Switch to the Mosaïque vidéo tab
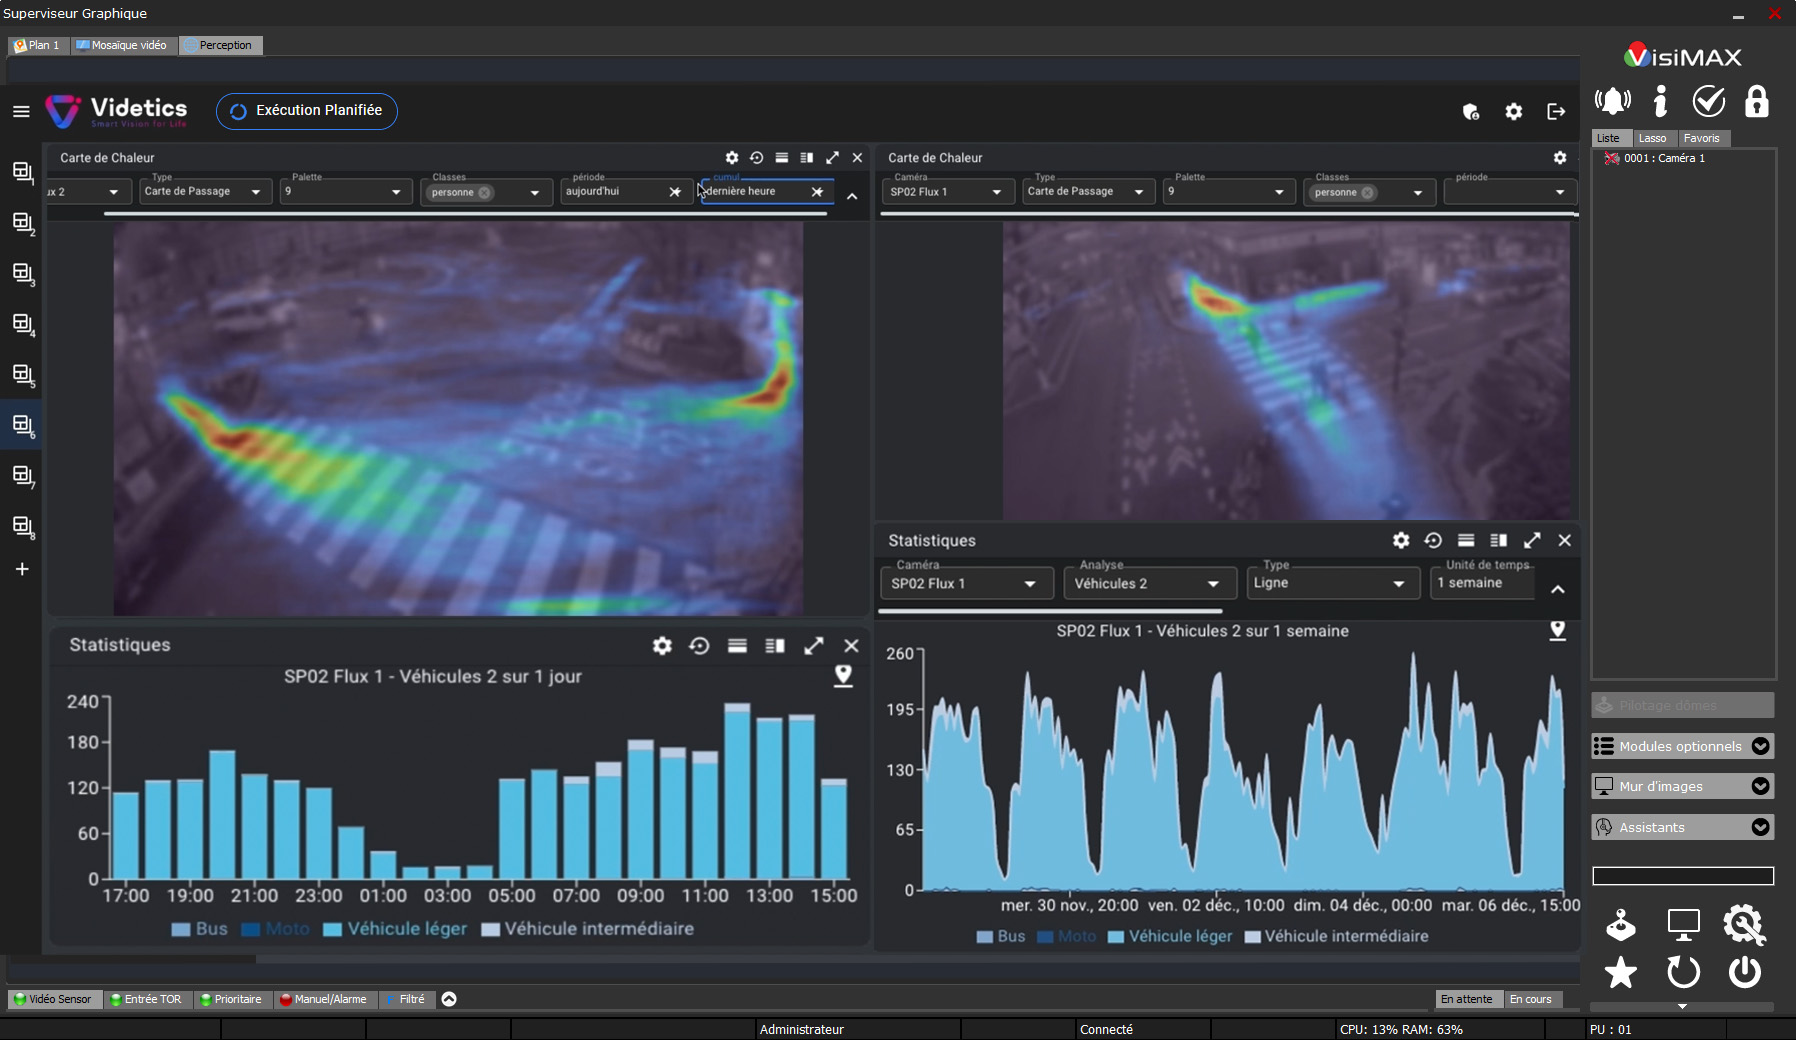 click(x=123, y=45)
